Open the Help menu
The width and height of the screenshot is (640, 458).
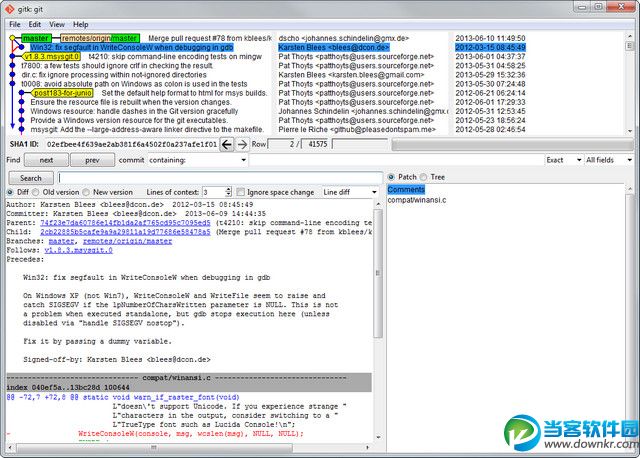[x=80, y=24]
